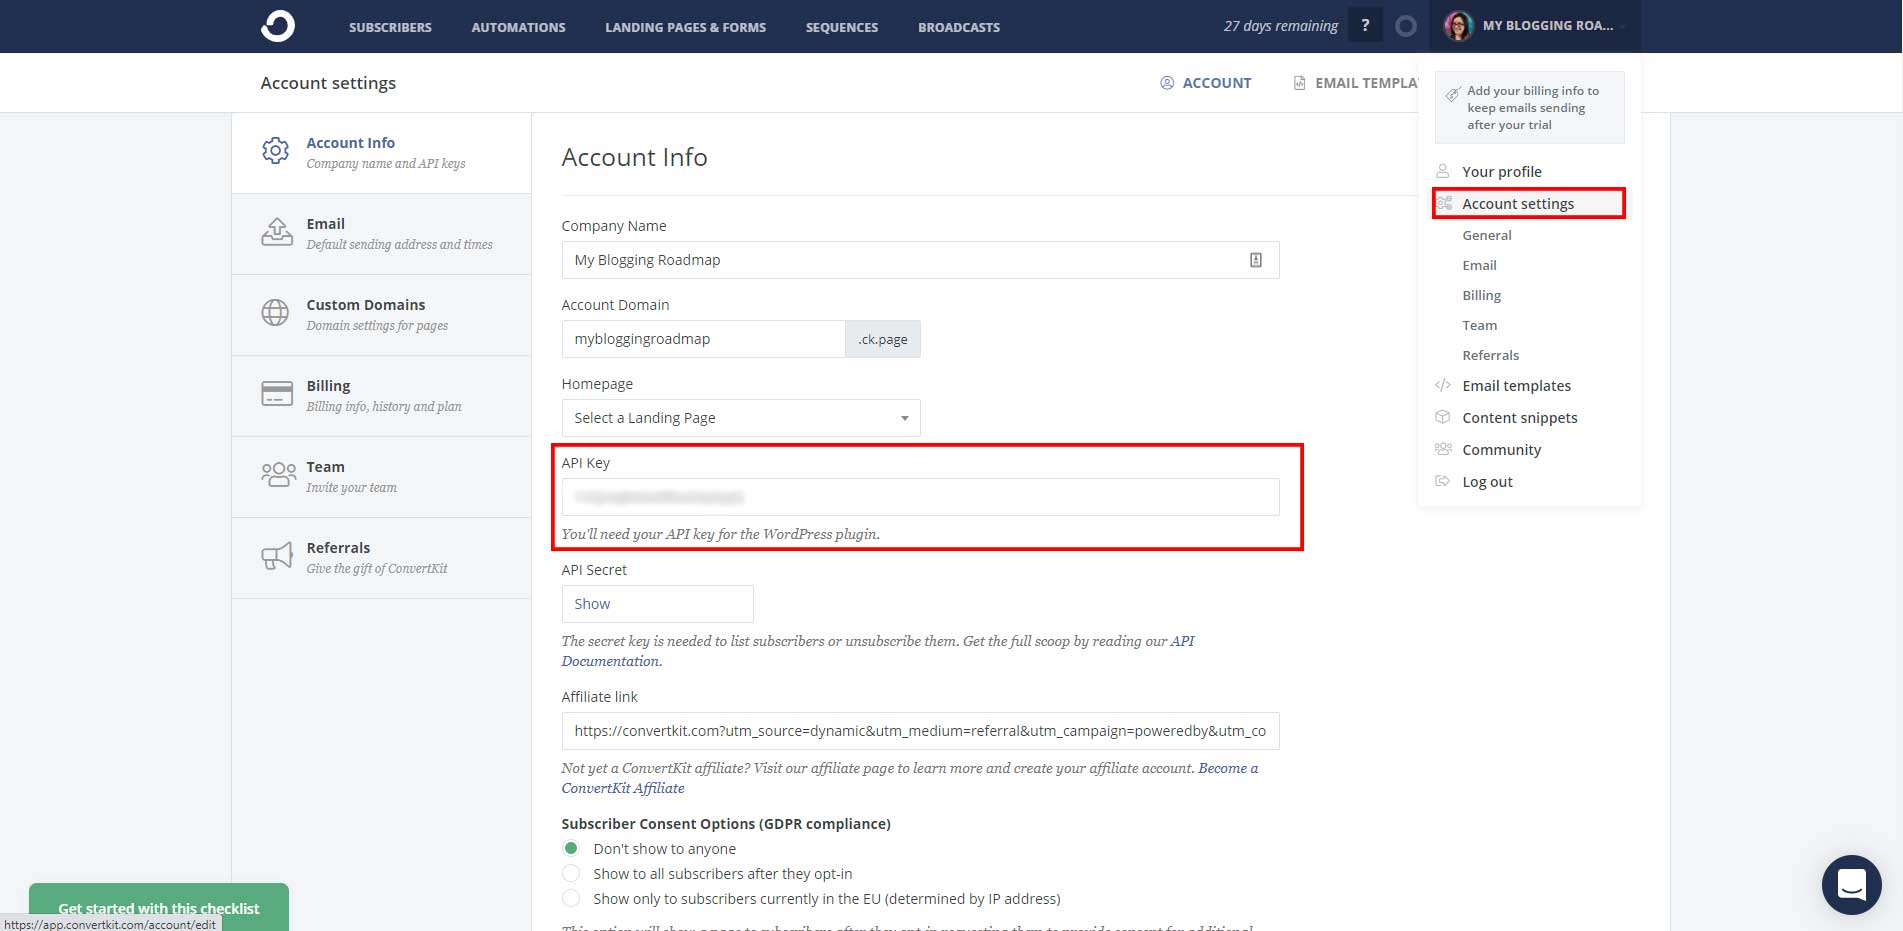Open Sequences in the top navigation
Screen dimensions: 1903x931
[842, 27]
